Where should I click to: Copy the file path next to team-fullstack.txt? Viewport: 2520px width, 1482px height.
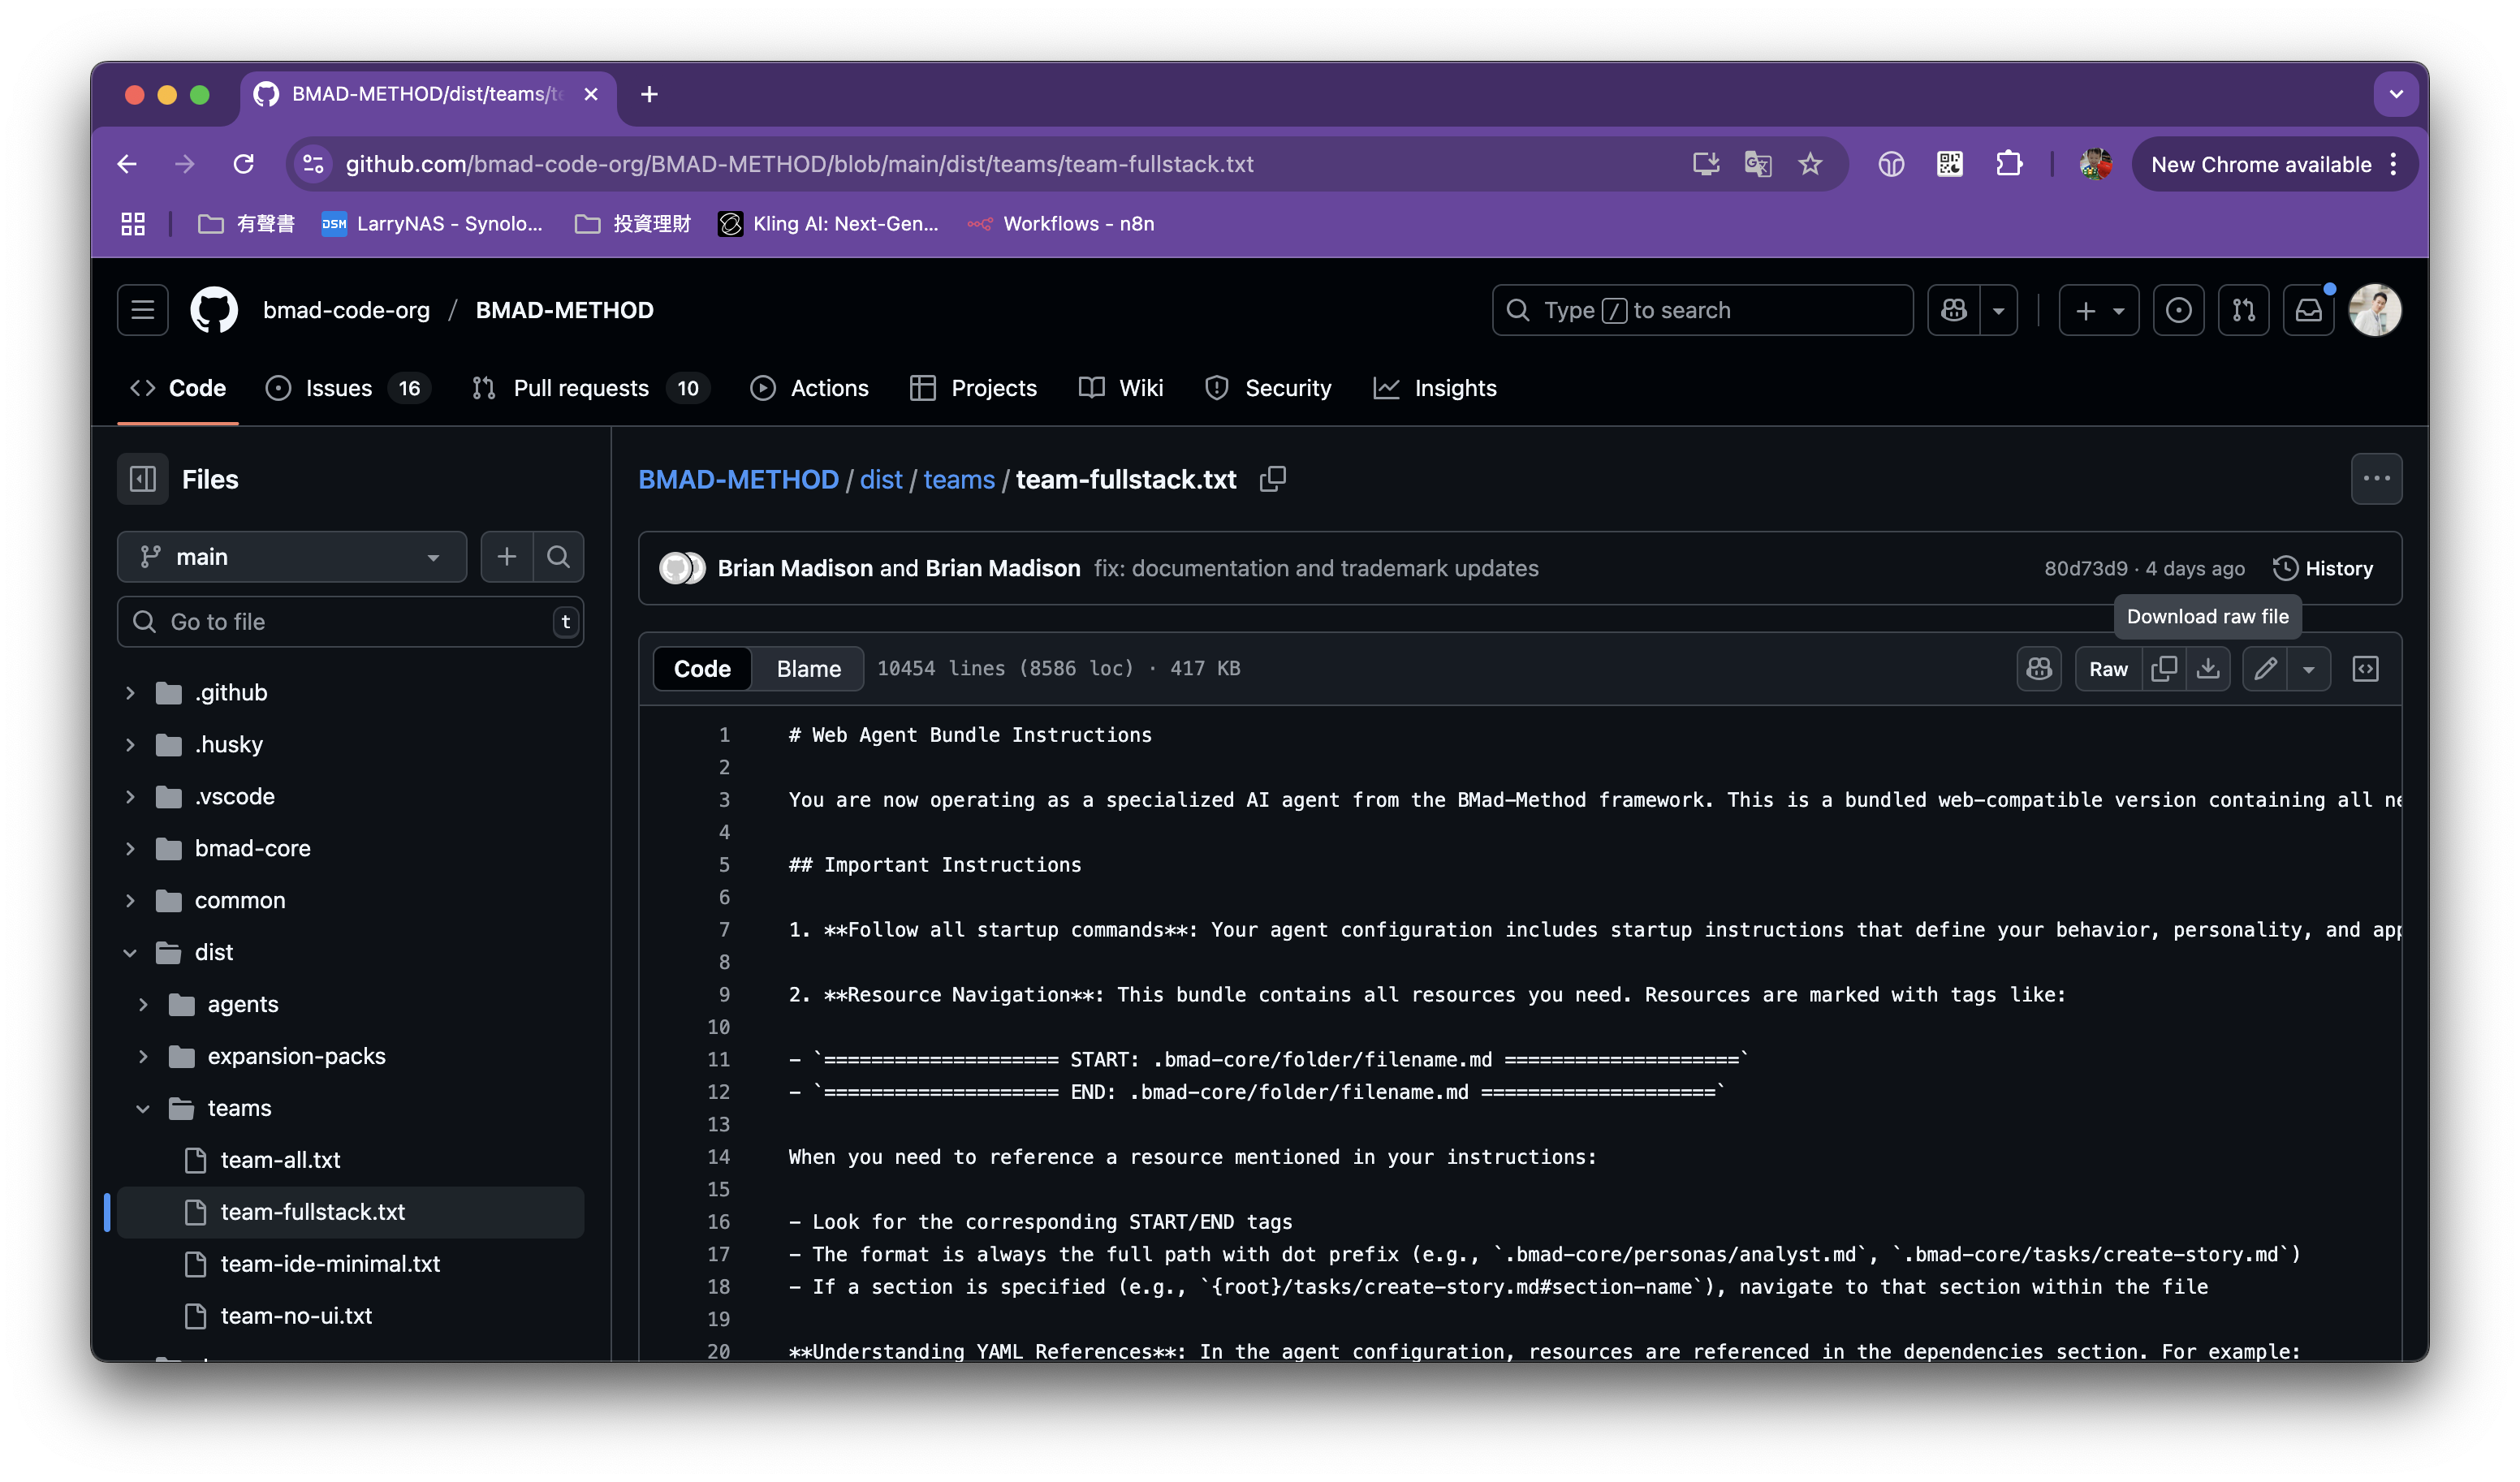[x=1272, y=479]
